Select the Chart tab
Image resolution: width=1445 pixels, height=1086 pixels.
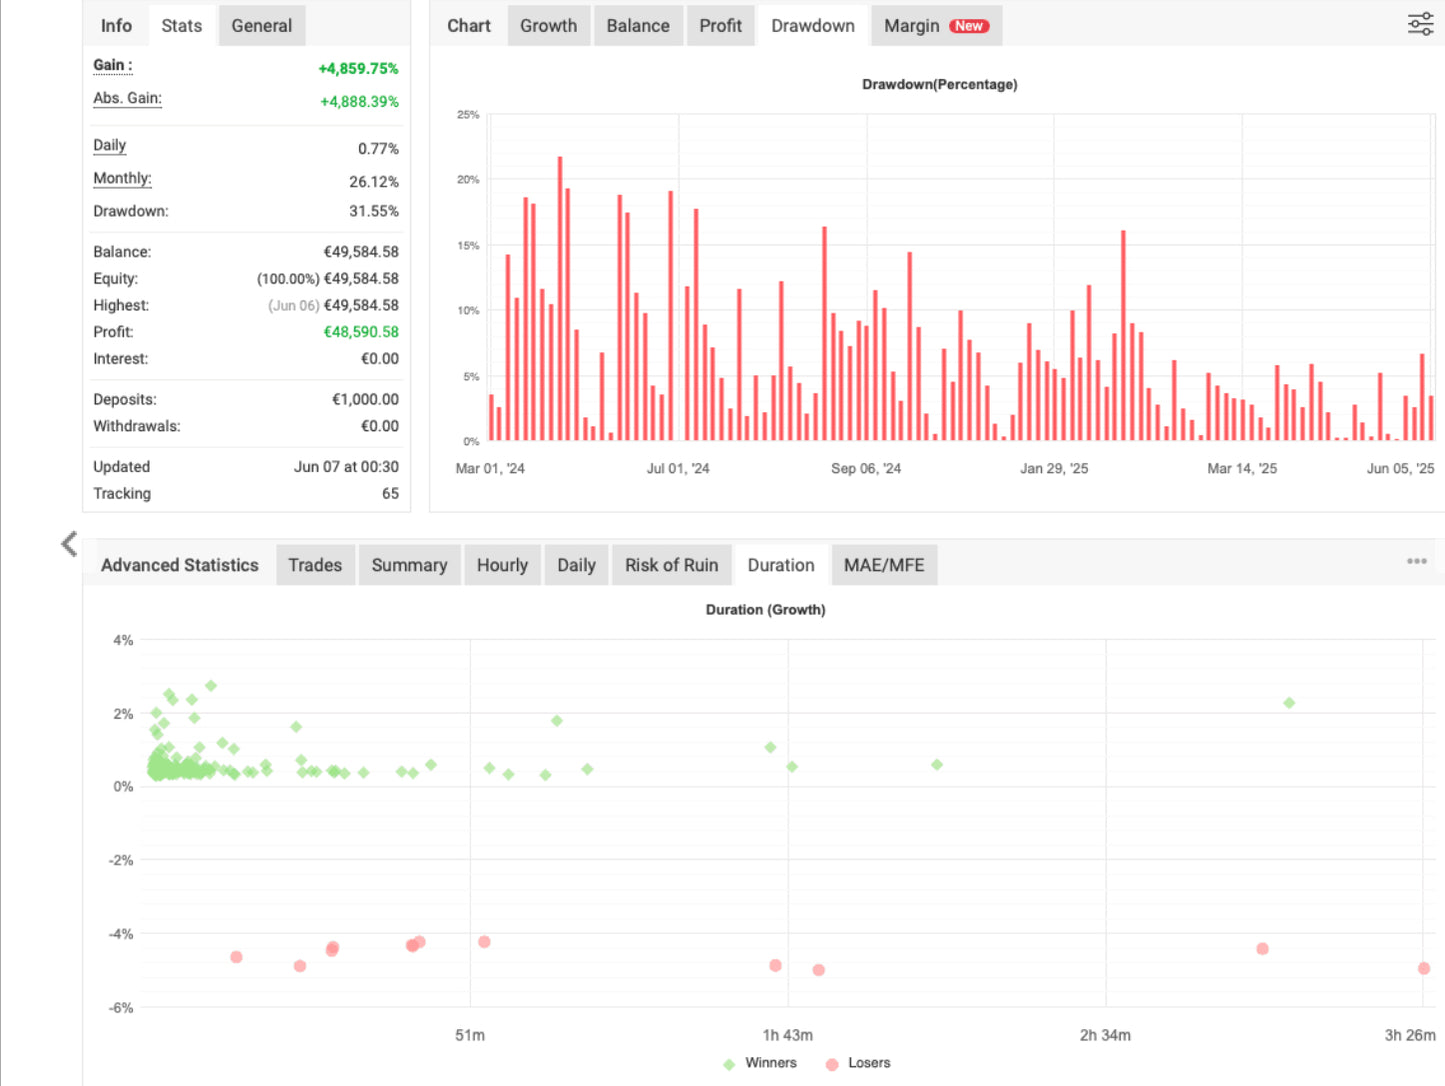point(469,26)
